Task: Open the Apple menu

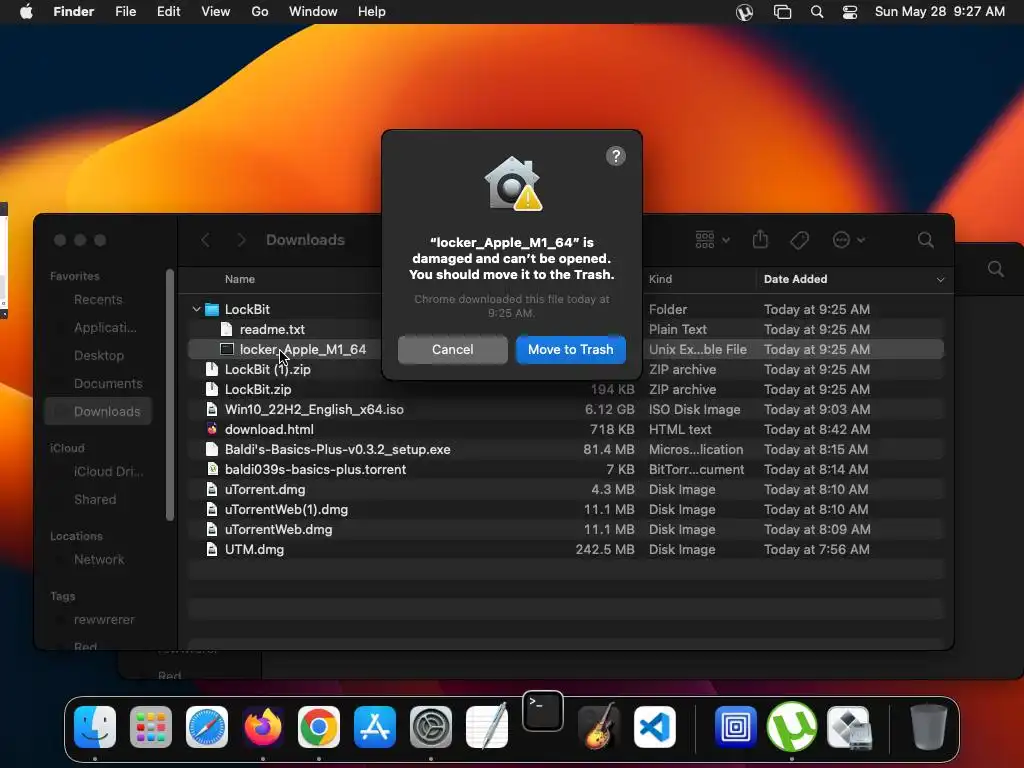Action: [26, 12]
